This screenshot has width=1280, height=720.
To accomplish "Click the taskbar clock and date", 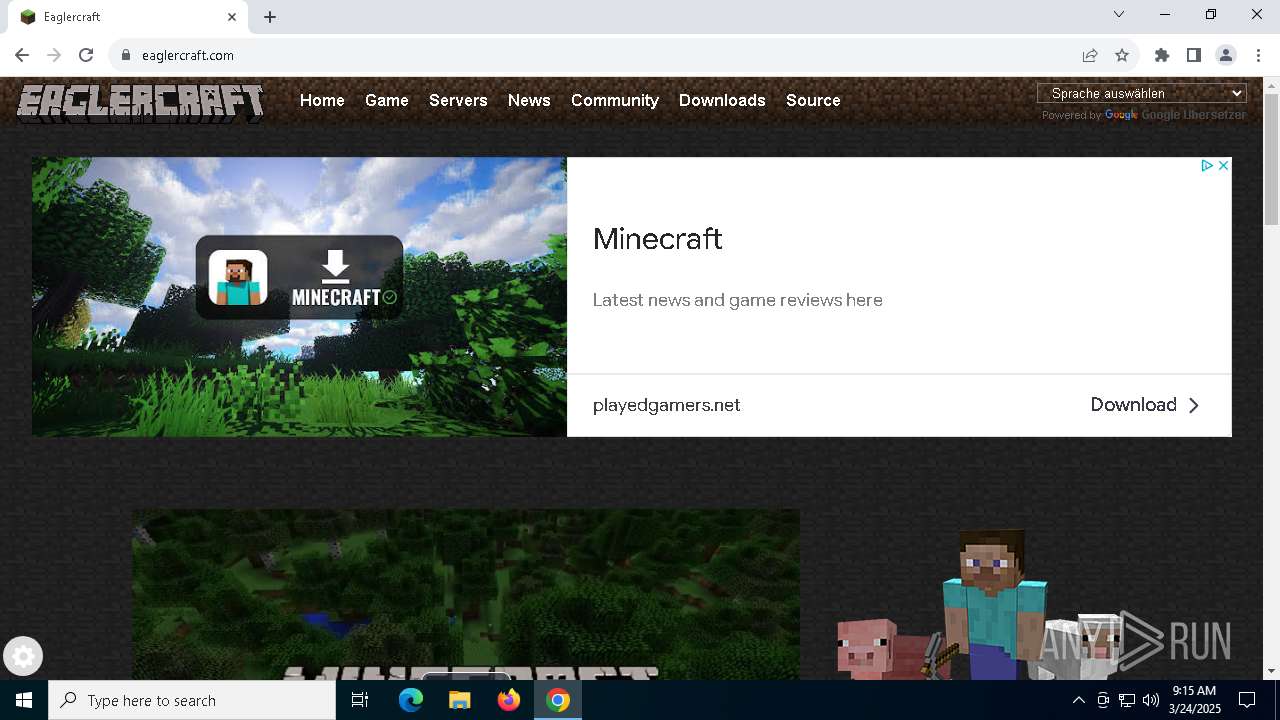I will [1194, 700].
